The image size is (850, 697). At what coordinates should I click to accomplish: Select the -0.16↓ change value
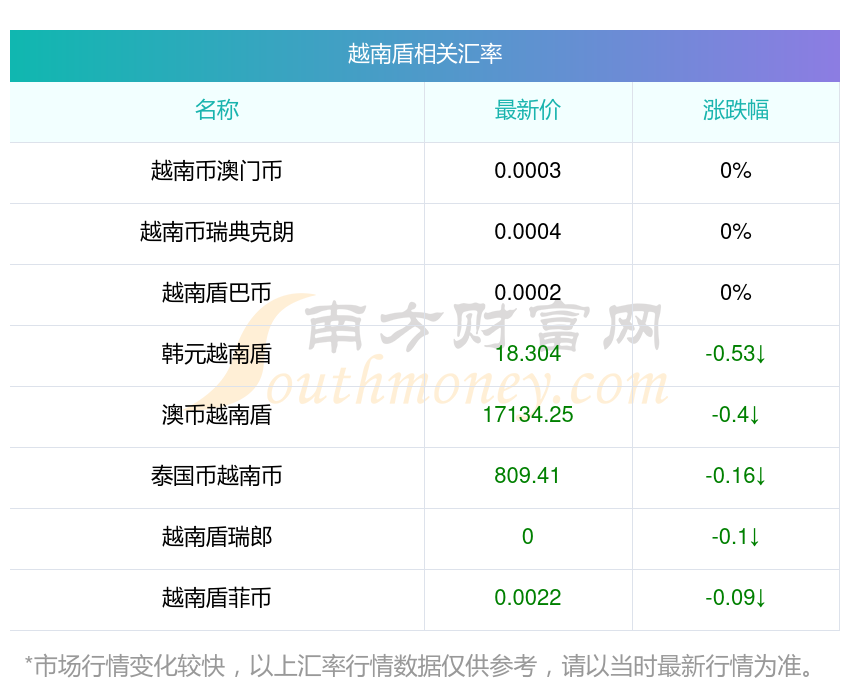point(735,476)
